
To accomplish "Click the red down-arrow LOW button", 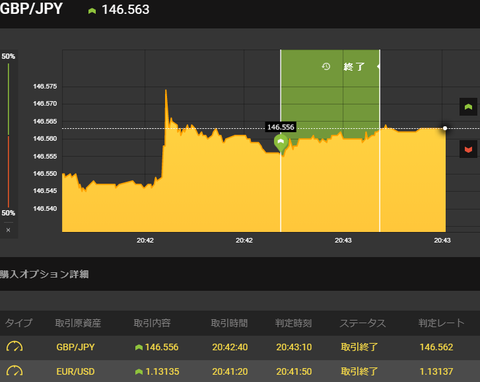I will click(468, 149).
